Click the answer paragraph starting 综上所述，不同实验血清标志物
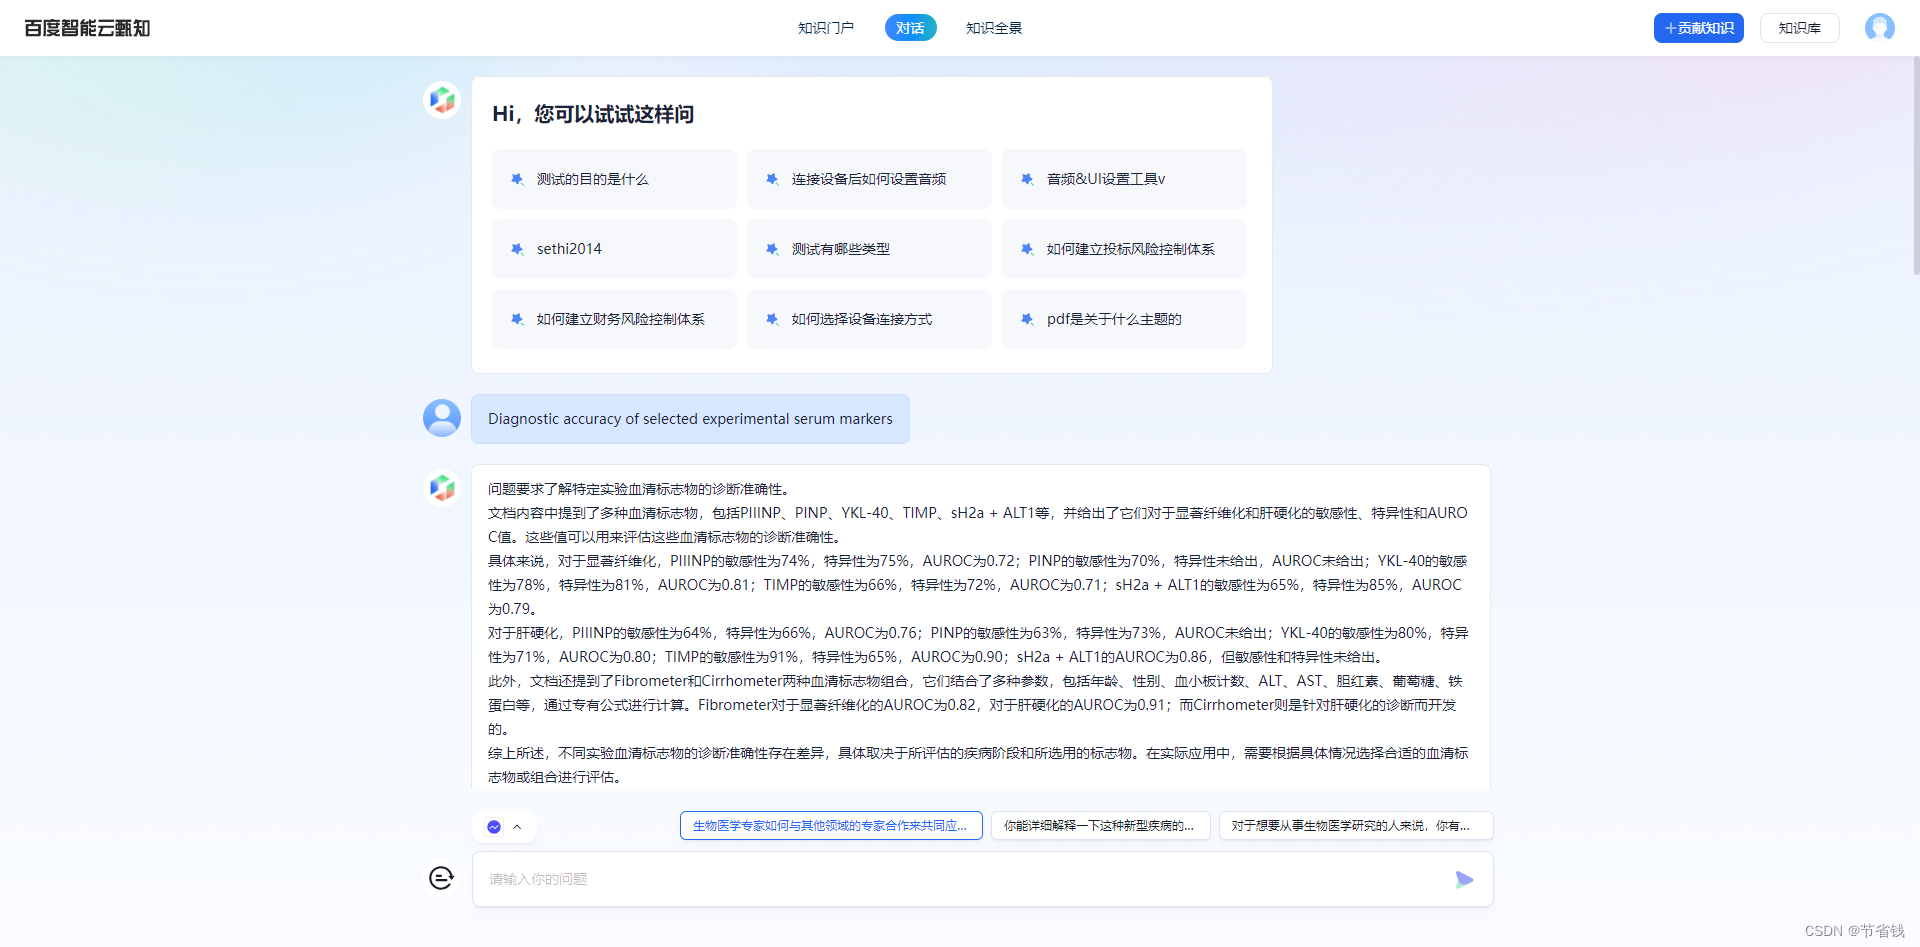 coord(978,765)
